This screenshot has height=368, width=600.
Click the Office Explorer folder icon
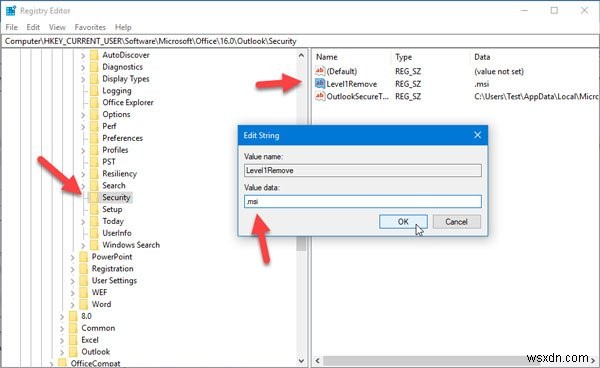pyautogui.click(x=94, y=103)
